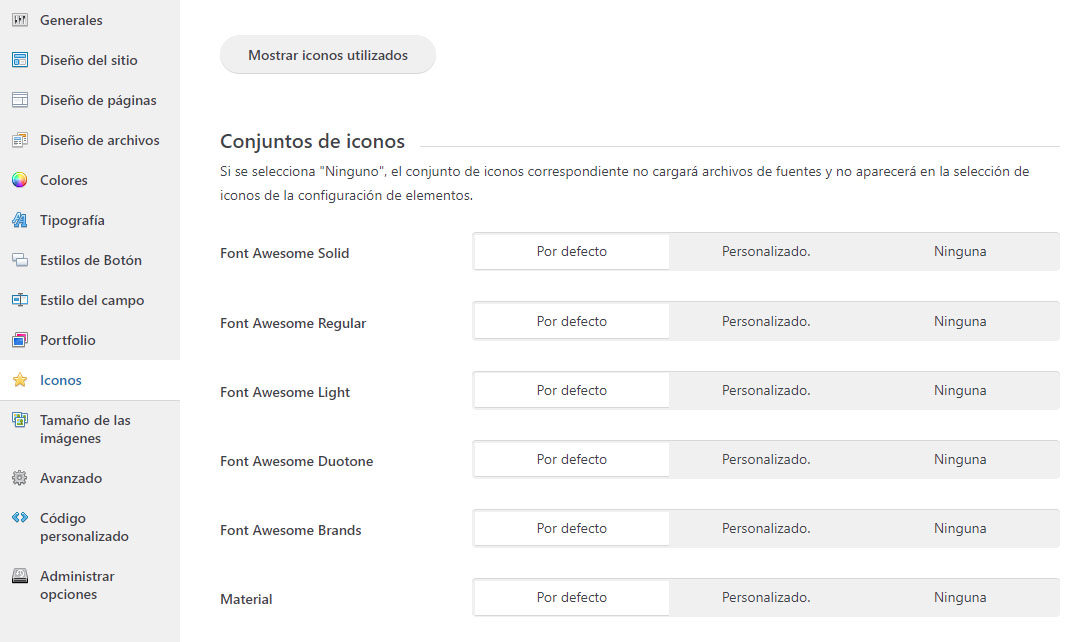Select Por defecto for Font Awesome Brands
Screen dimensions: 1087x642
point(572,528)
